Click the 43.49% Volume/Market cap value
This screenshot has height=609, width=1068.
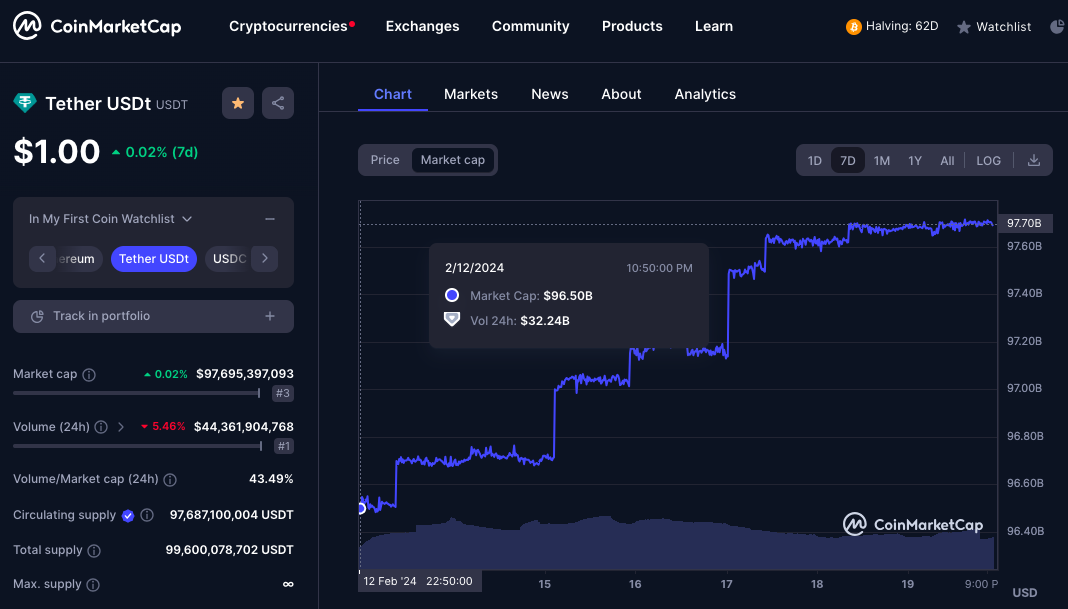[271, 479]
